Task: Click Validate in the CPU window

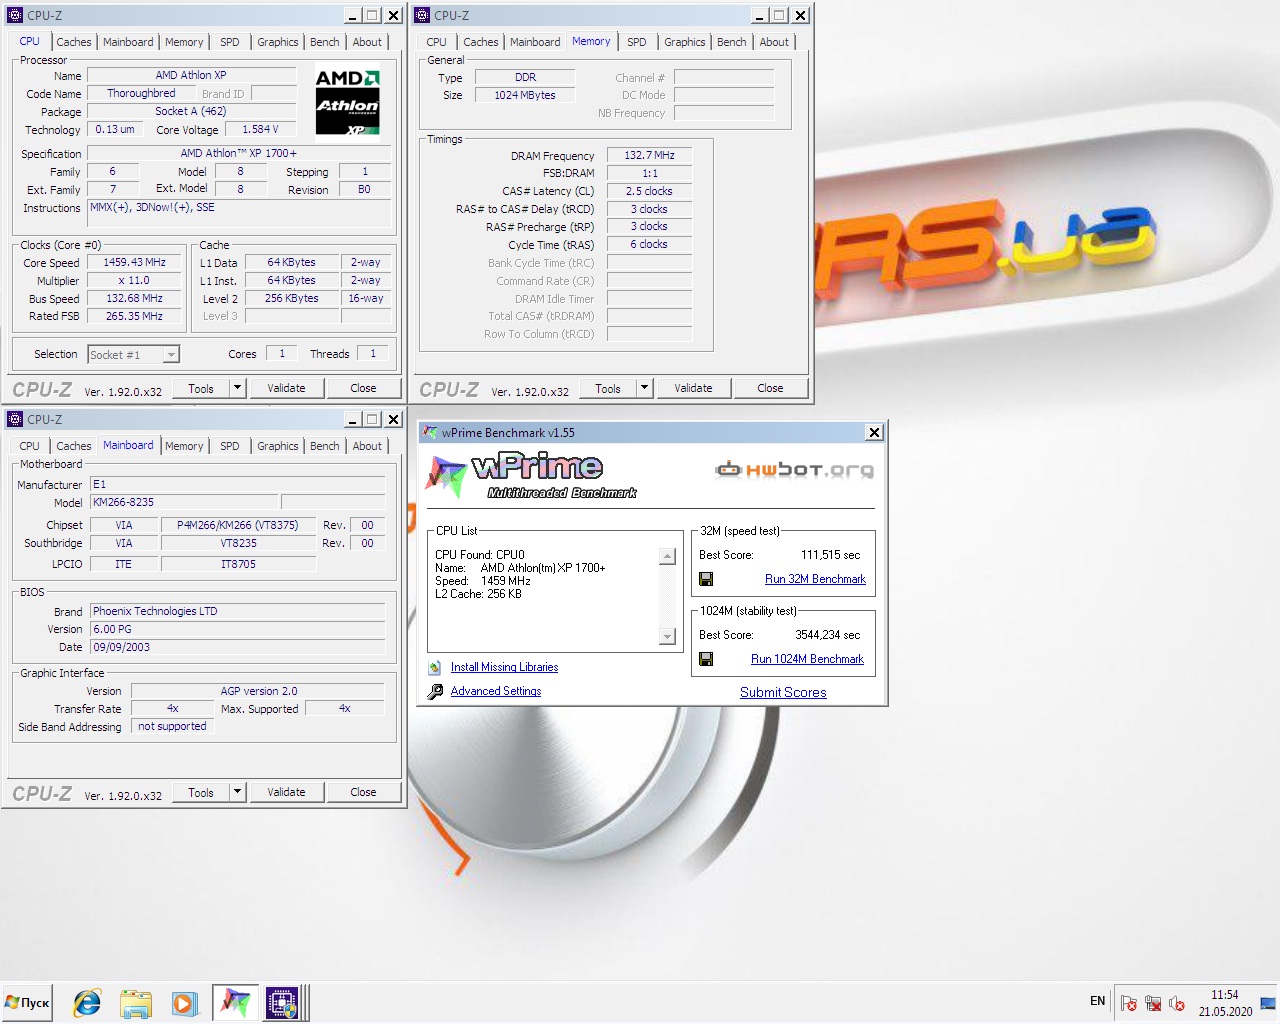Action: (x=286, y=388)
